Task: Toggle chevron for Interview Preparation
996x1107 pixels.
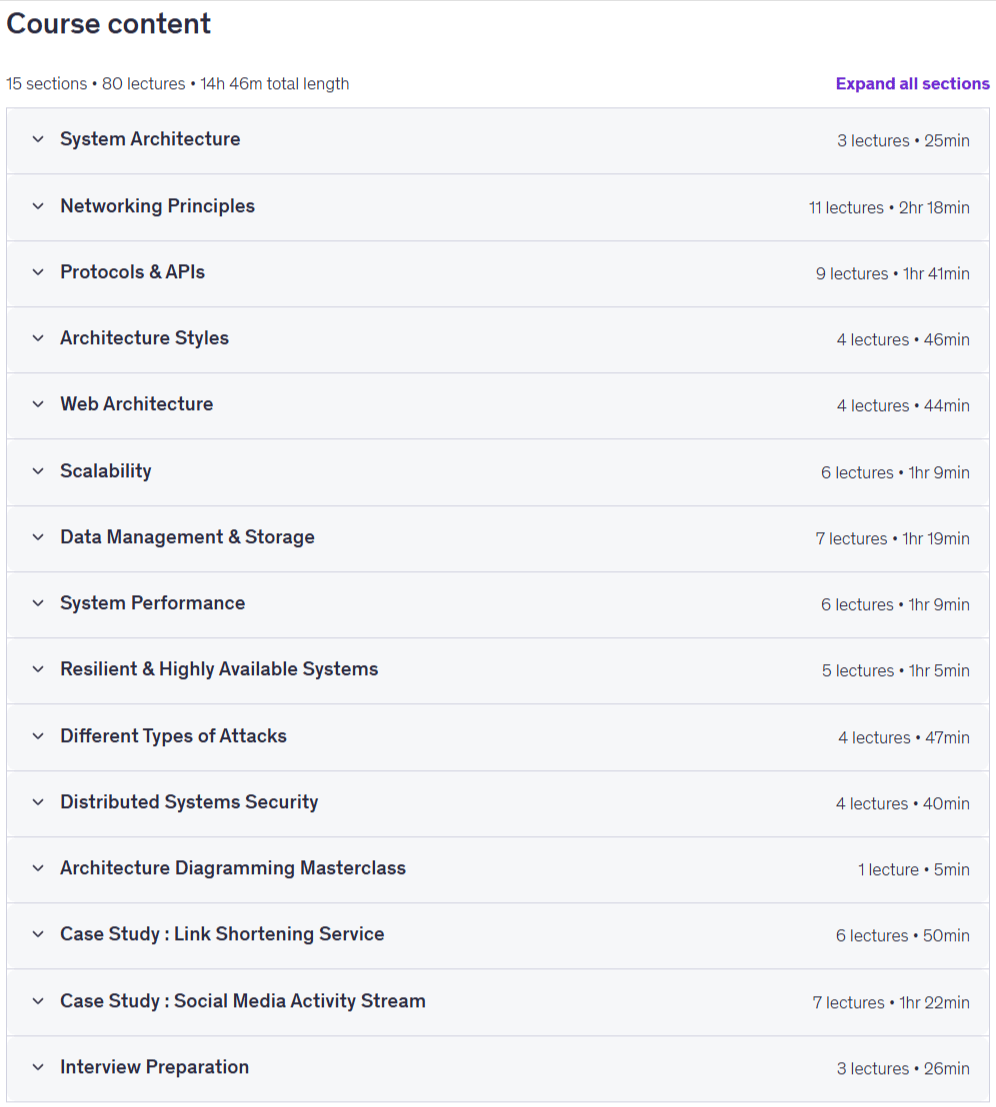Action: click(38, 1067)
